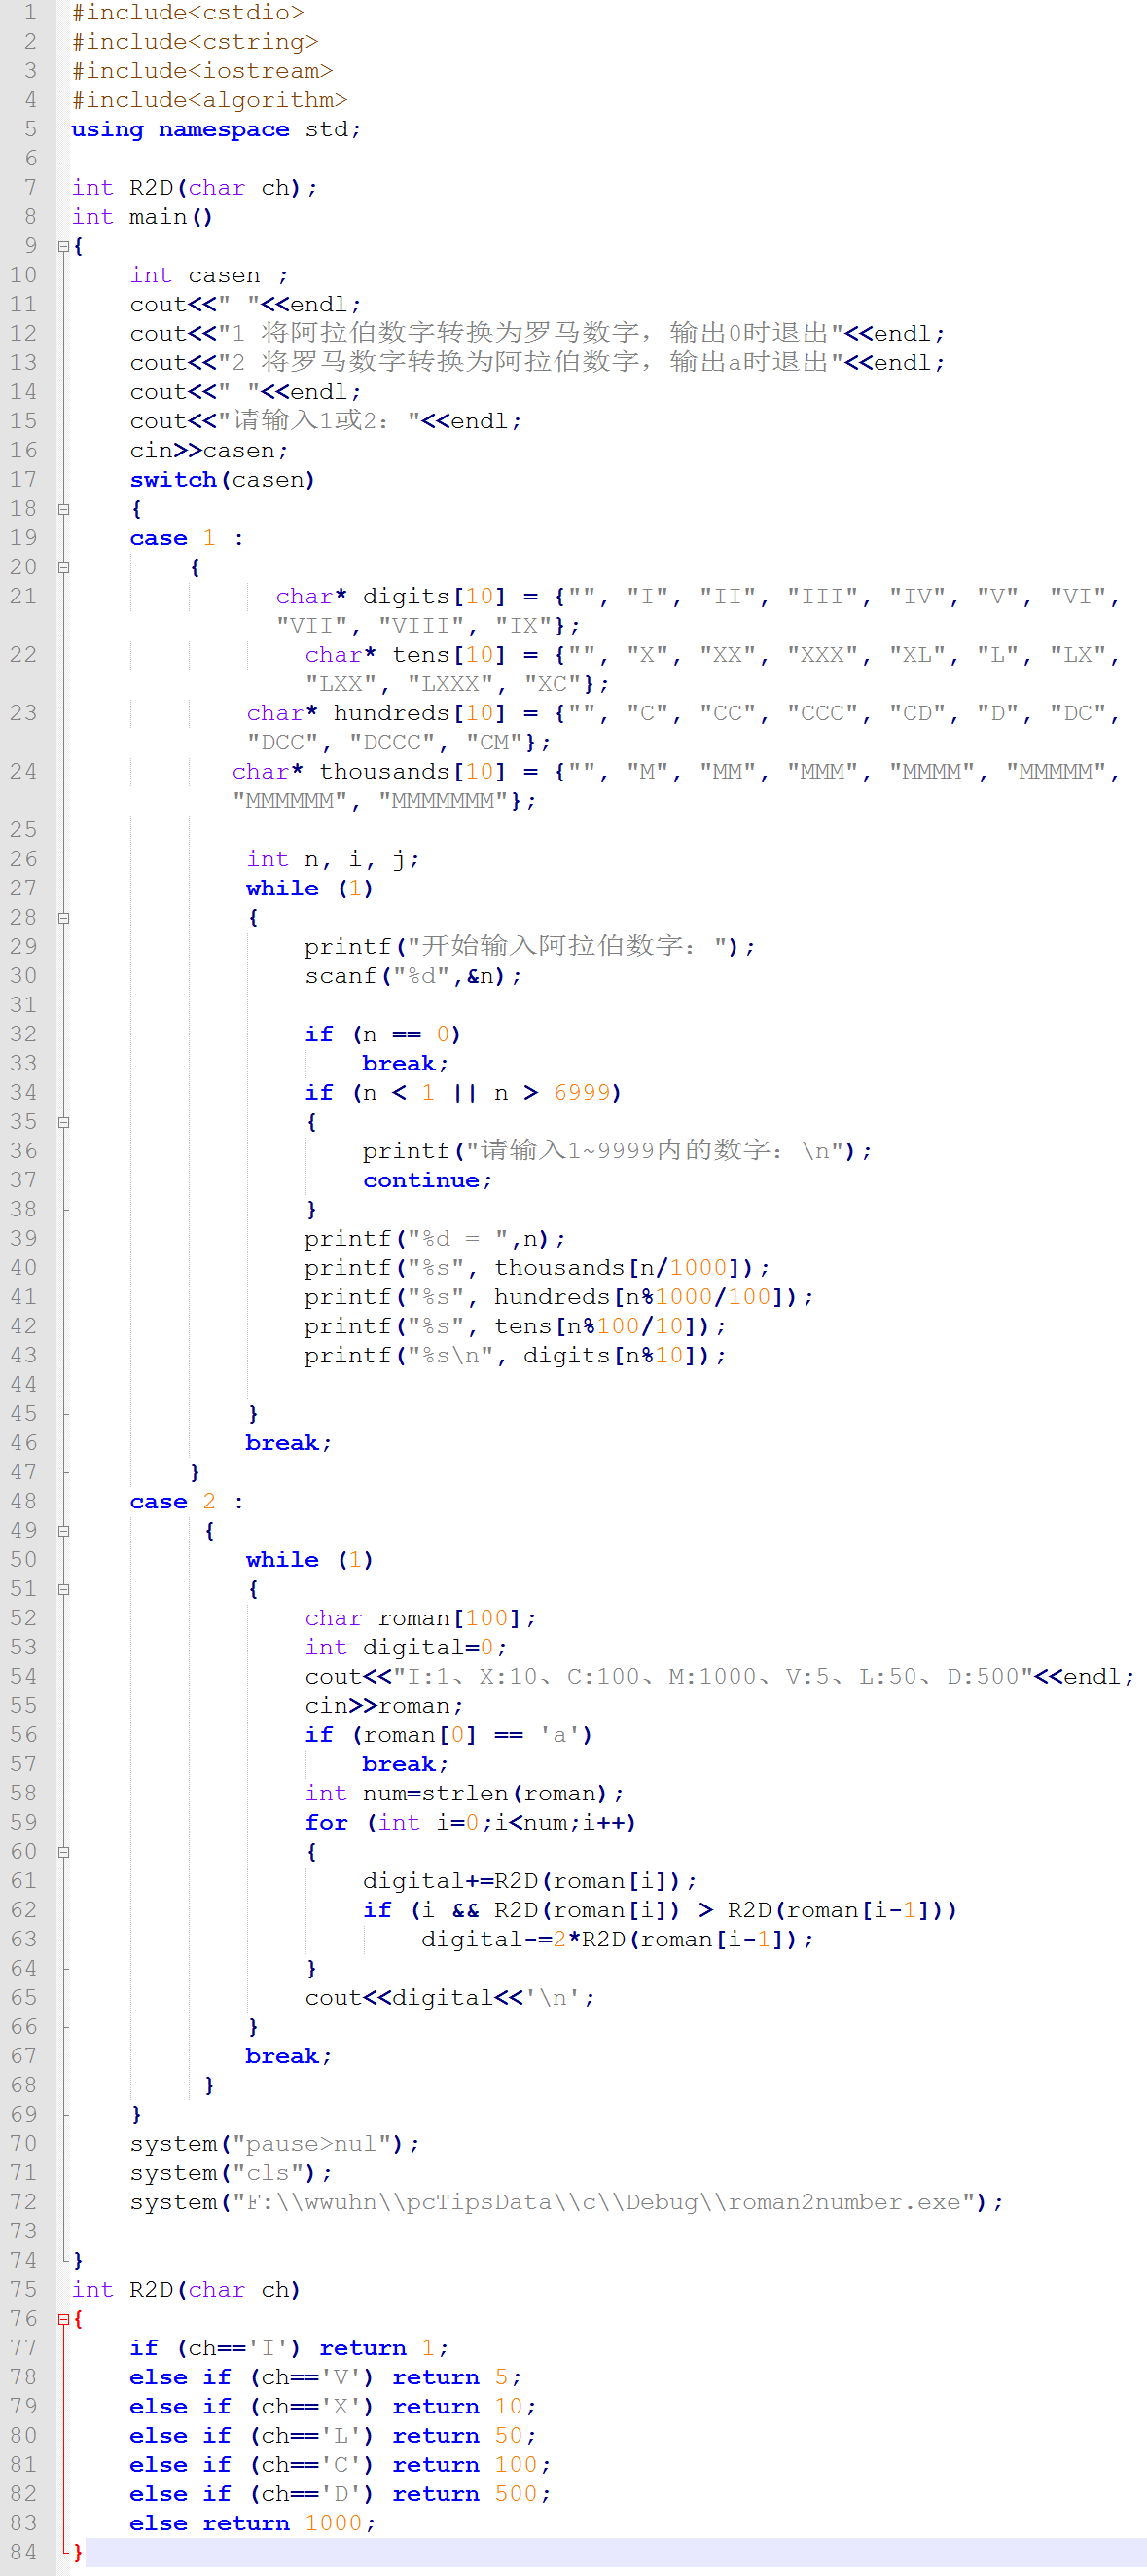Click the 'if (n == 0)' condition
Viewport: 1147px width, 2576px height.
pos(383,1034)
